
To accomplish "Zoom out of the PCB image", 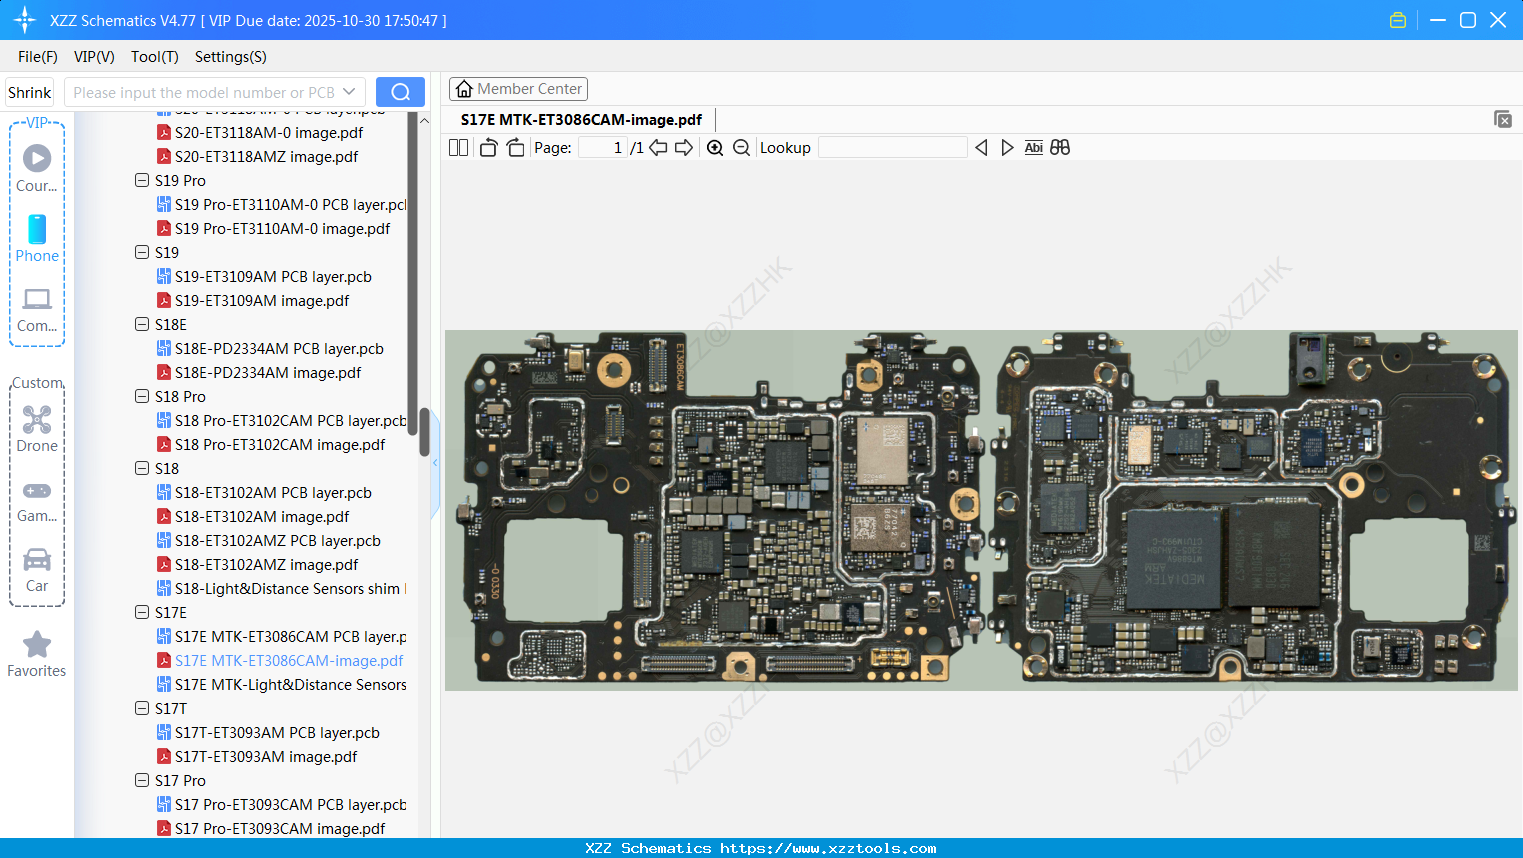I will click(x=741, y=147).
